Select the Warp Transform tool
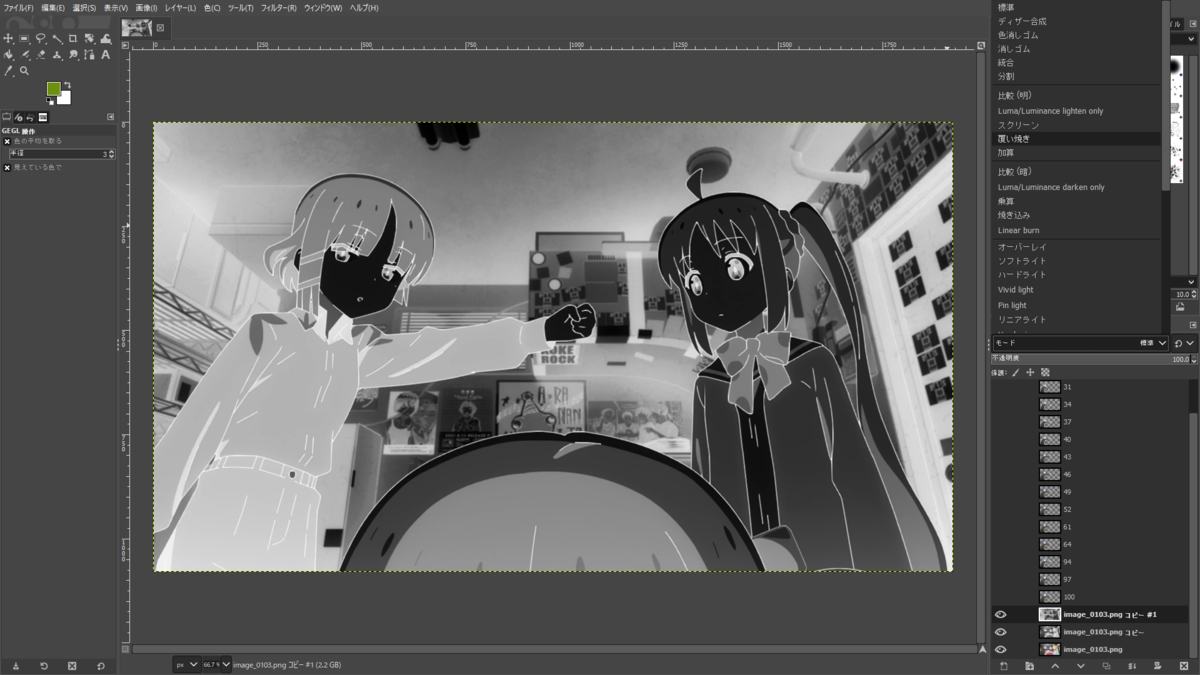Viewport: 1200px width, 675px height. tap(105, 38)
